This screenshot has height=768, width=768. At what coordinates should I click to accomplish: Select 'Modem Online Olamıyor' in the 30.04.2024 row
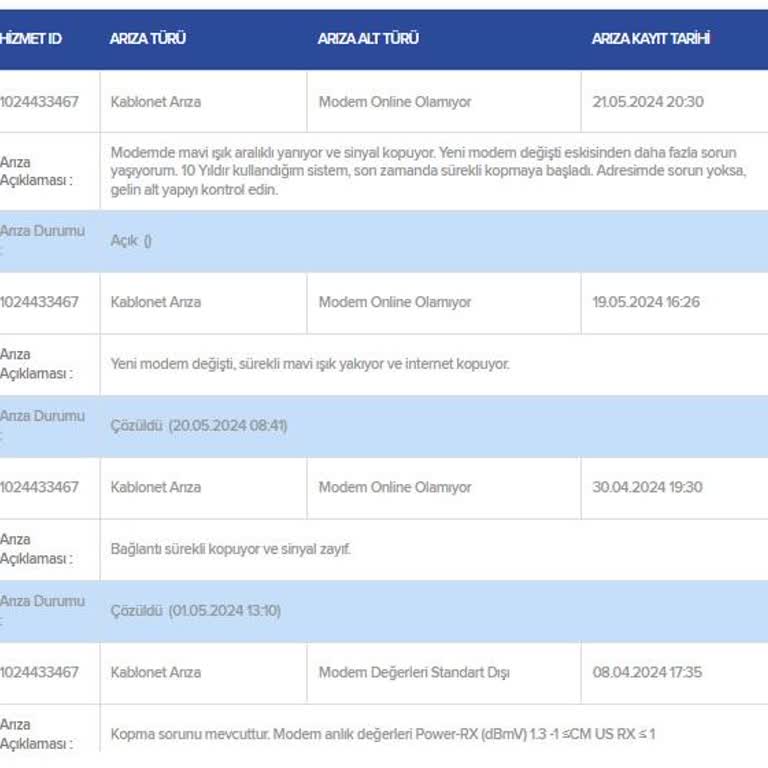pyautogui.click(x=395, y=487)
